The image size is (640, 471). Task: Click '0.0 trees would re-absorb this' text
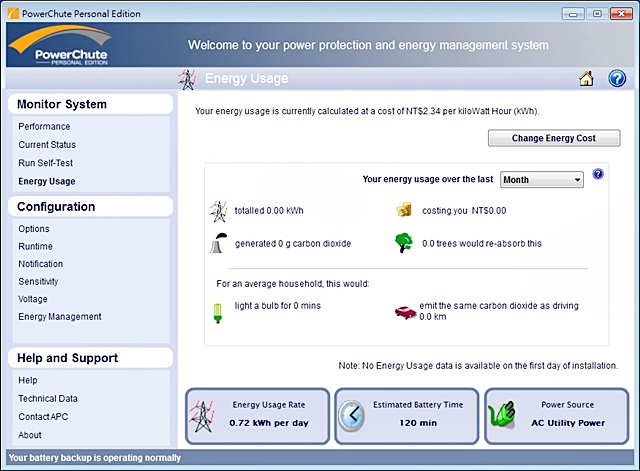(482, 244)
